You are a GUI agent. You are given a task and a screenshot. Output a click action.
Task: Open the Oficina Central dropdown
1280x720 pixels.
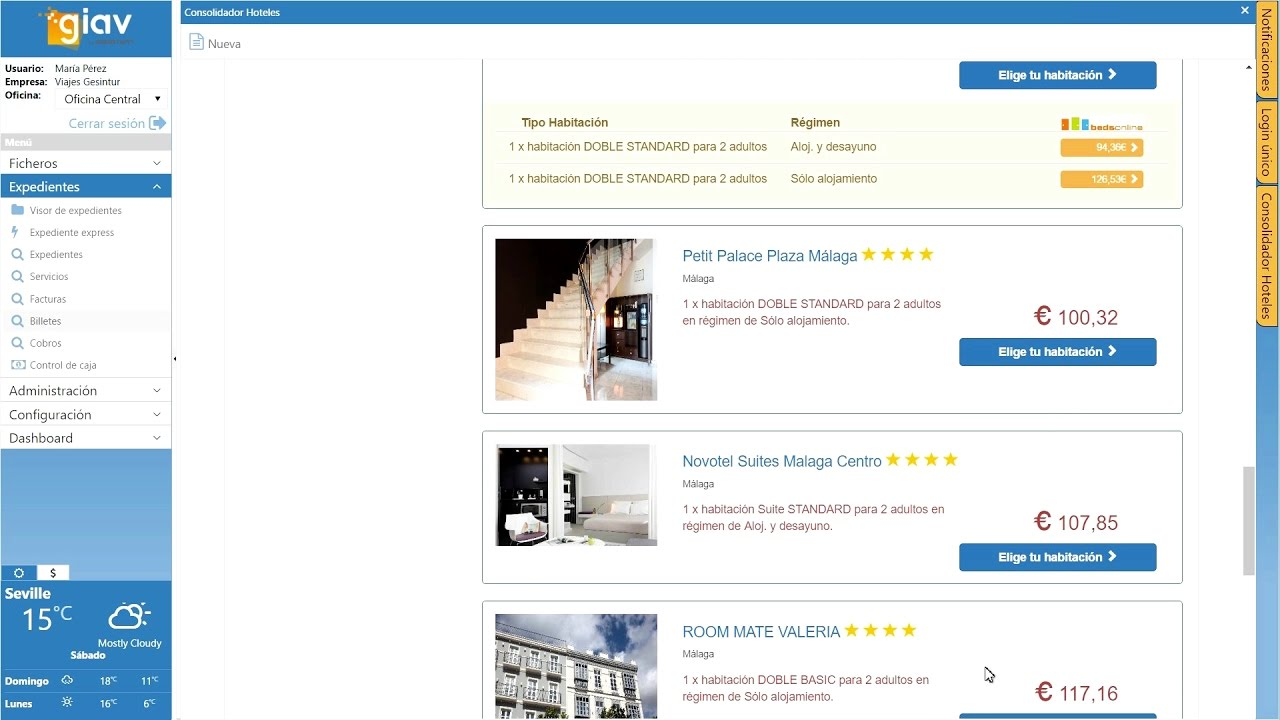pos(111,99)
